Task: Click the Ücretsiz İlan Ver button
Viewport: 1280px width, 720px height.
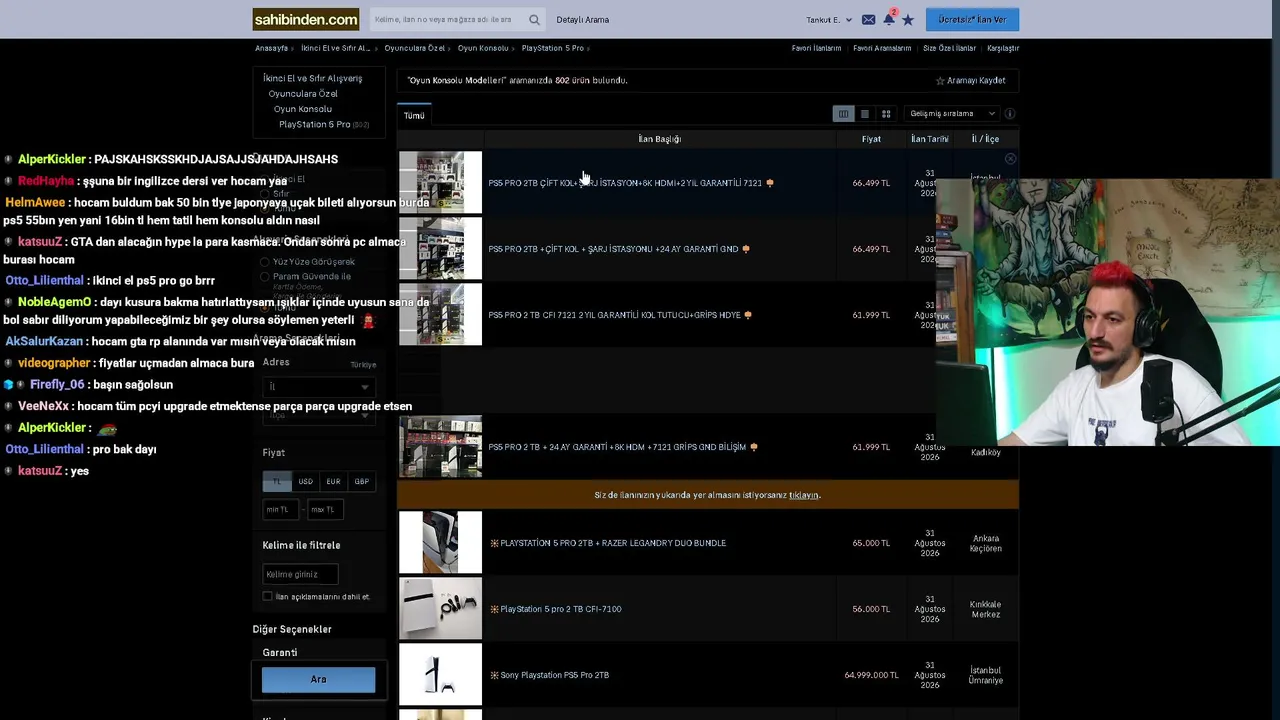Action: [x=972, y=20]
